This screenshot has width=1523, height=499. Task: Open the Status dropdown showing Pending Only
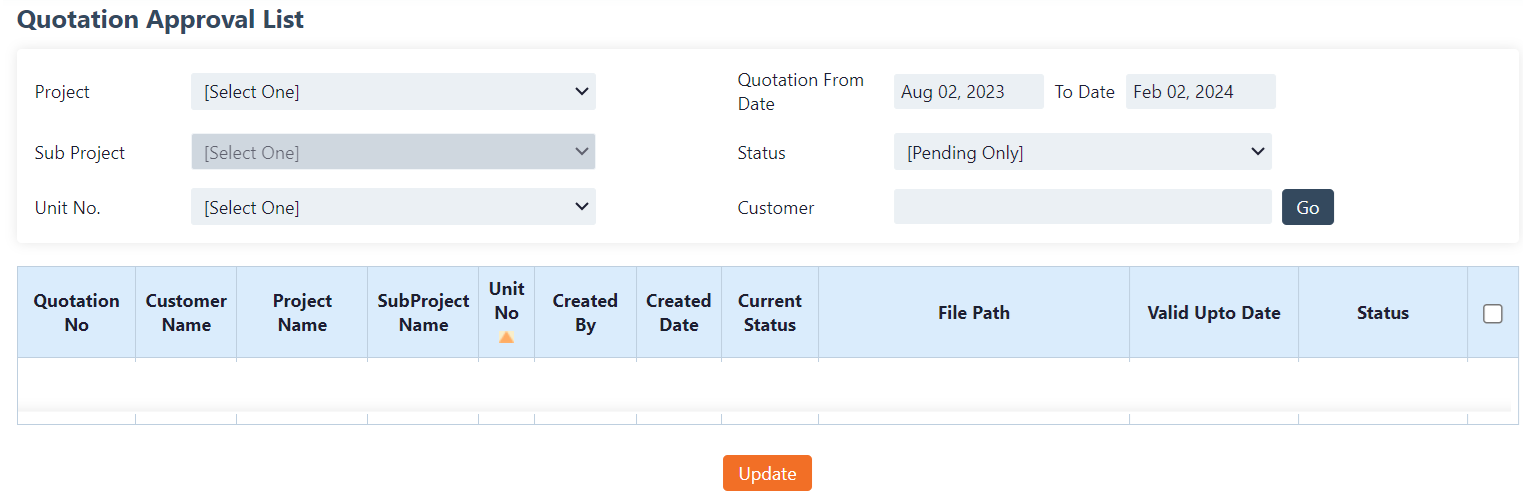click(1082, 153)
